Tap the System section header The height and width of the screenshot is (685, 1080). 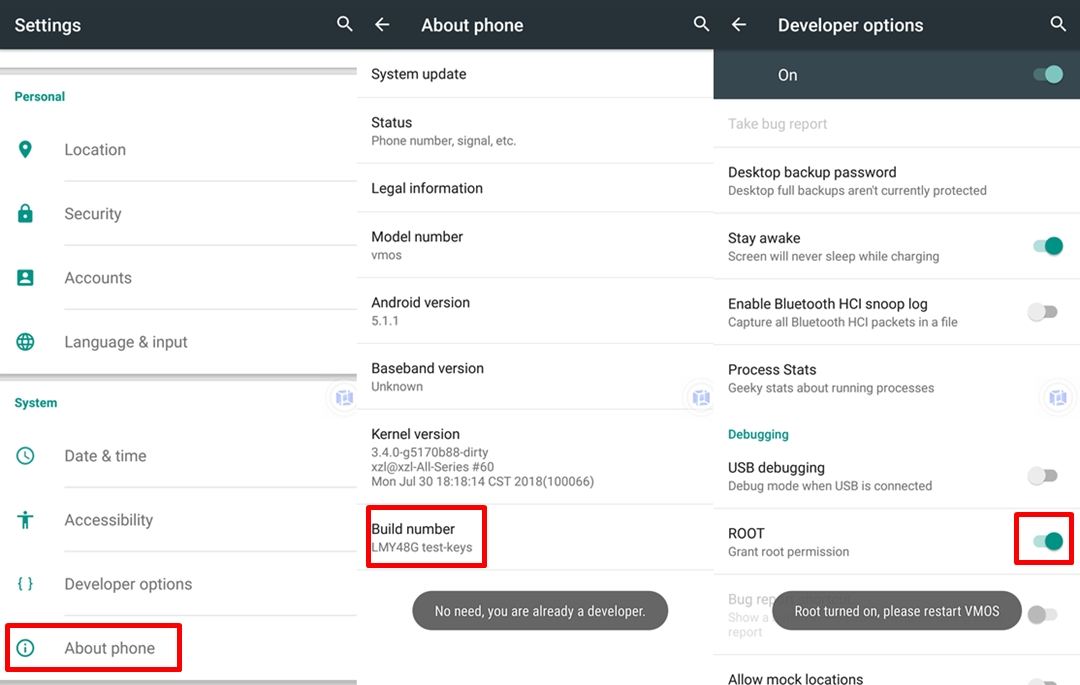[x=36, y=403]
